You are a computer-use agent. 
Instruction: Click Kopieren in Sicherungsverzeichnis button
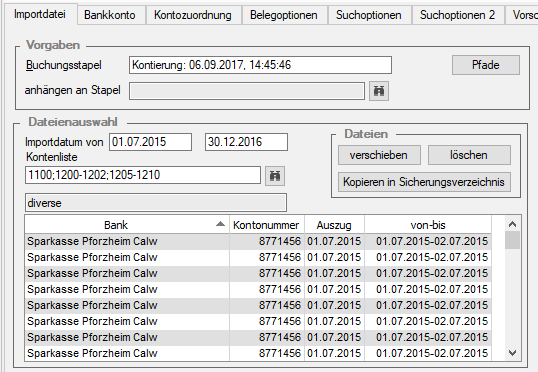424,182
